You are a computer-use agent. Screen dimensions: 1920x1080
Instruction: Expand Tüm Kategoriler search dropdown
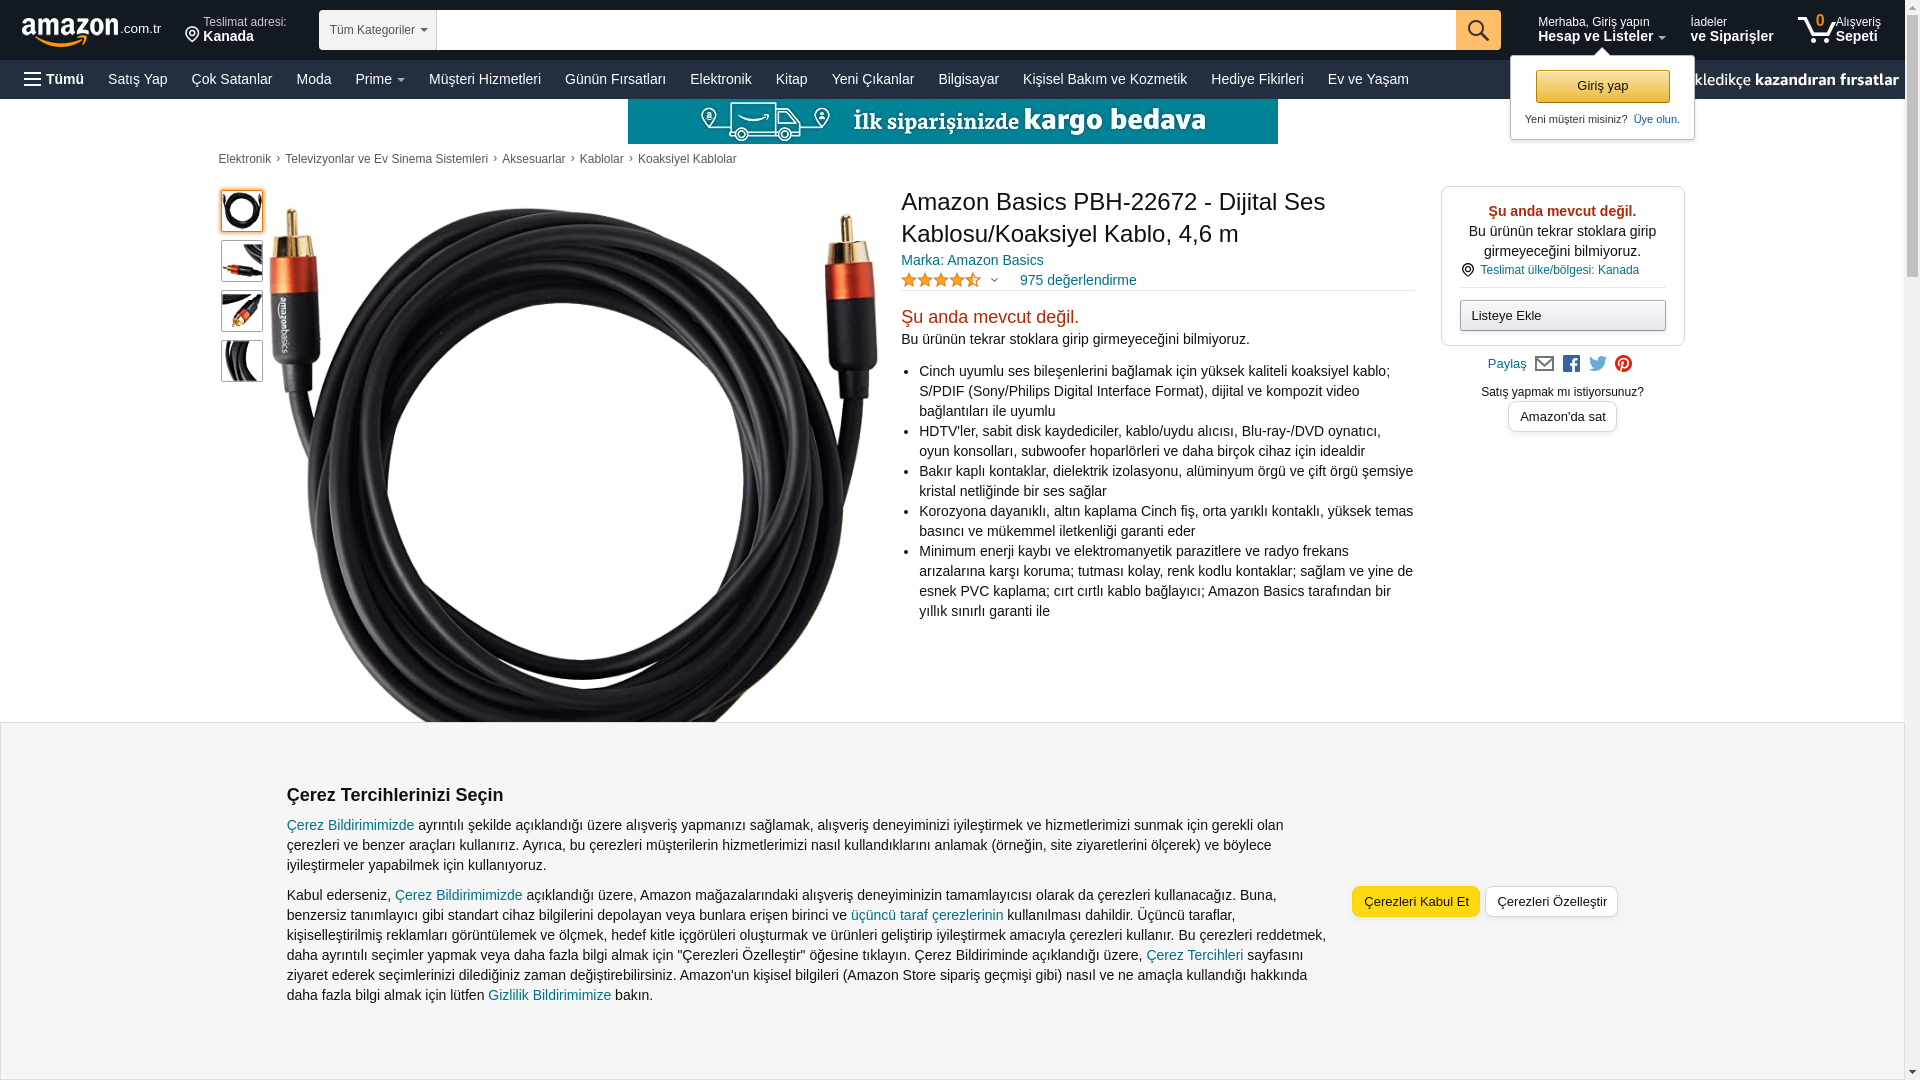(378, 30)
